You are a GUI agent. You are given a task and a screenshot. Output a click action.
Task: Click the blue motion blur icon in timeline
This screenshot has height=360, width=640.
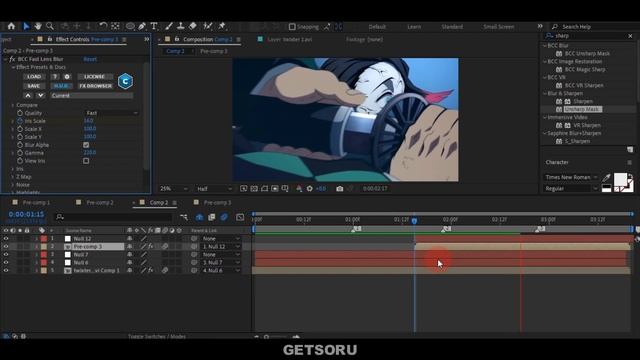click(x=224, y=217)
